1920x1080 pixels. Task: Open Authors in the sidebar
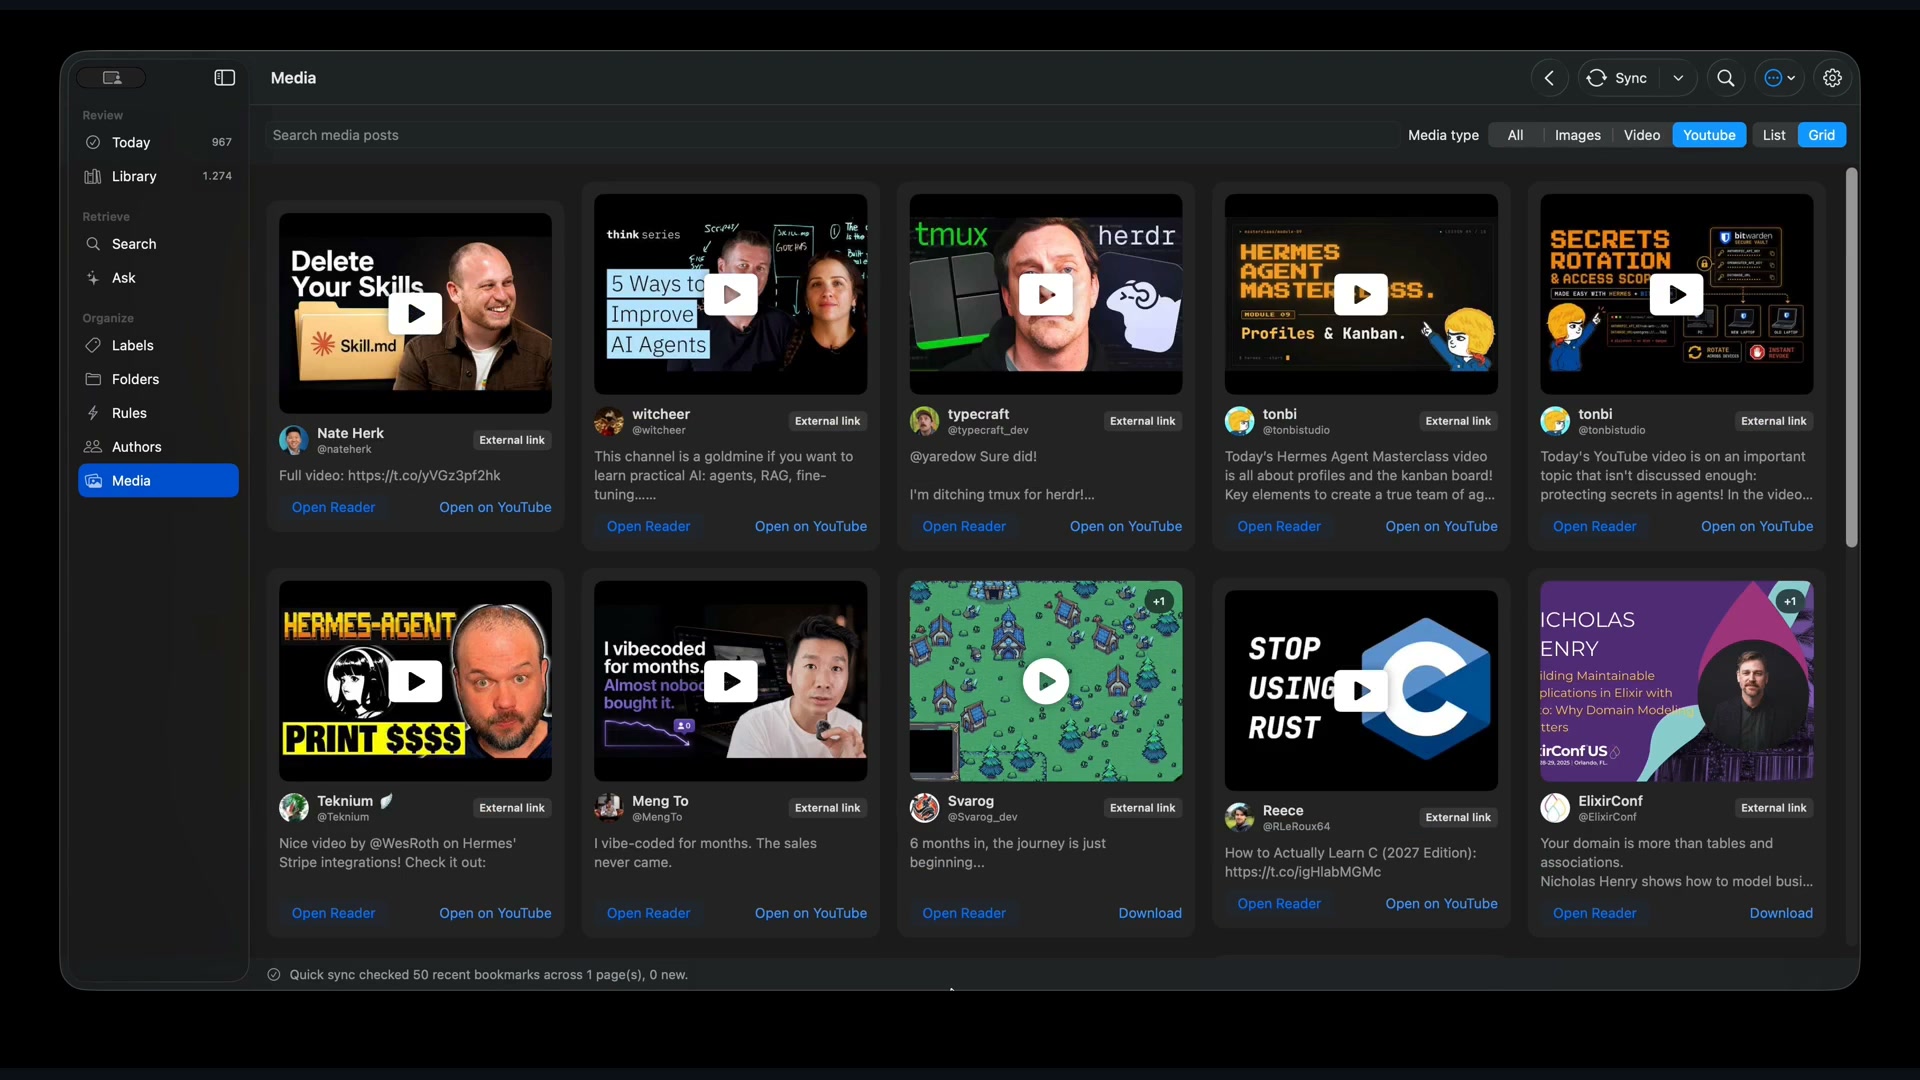(x=158, y=447)
